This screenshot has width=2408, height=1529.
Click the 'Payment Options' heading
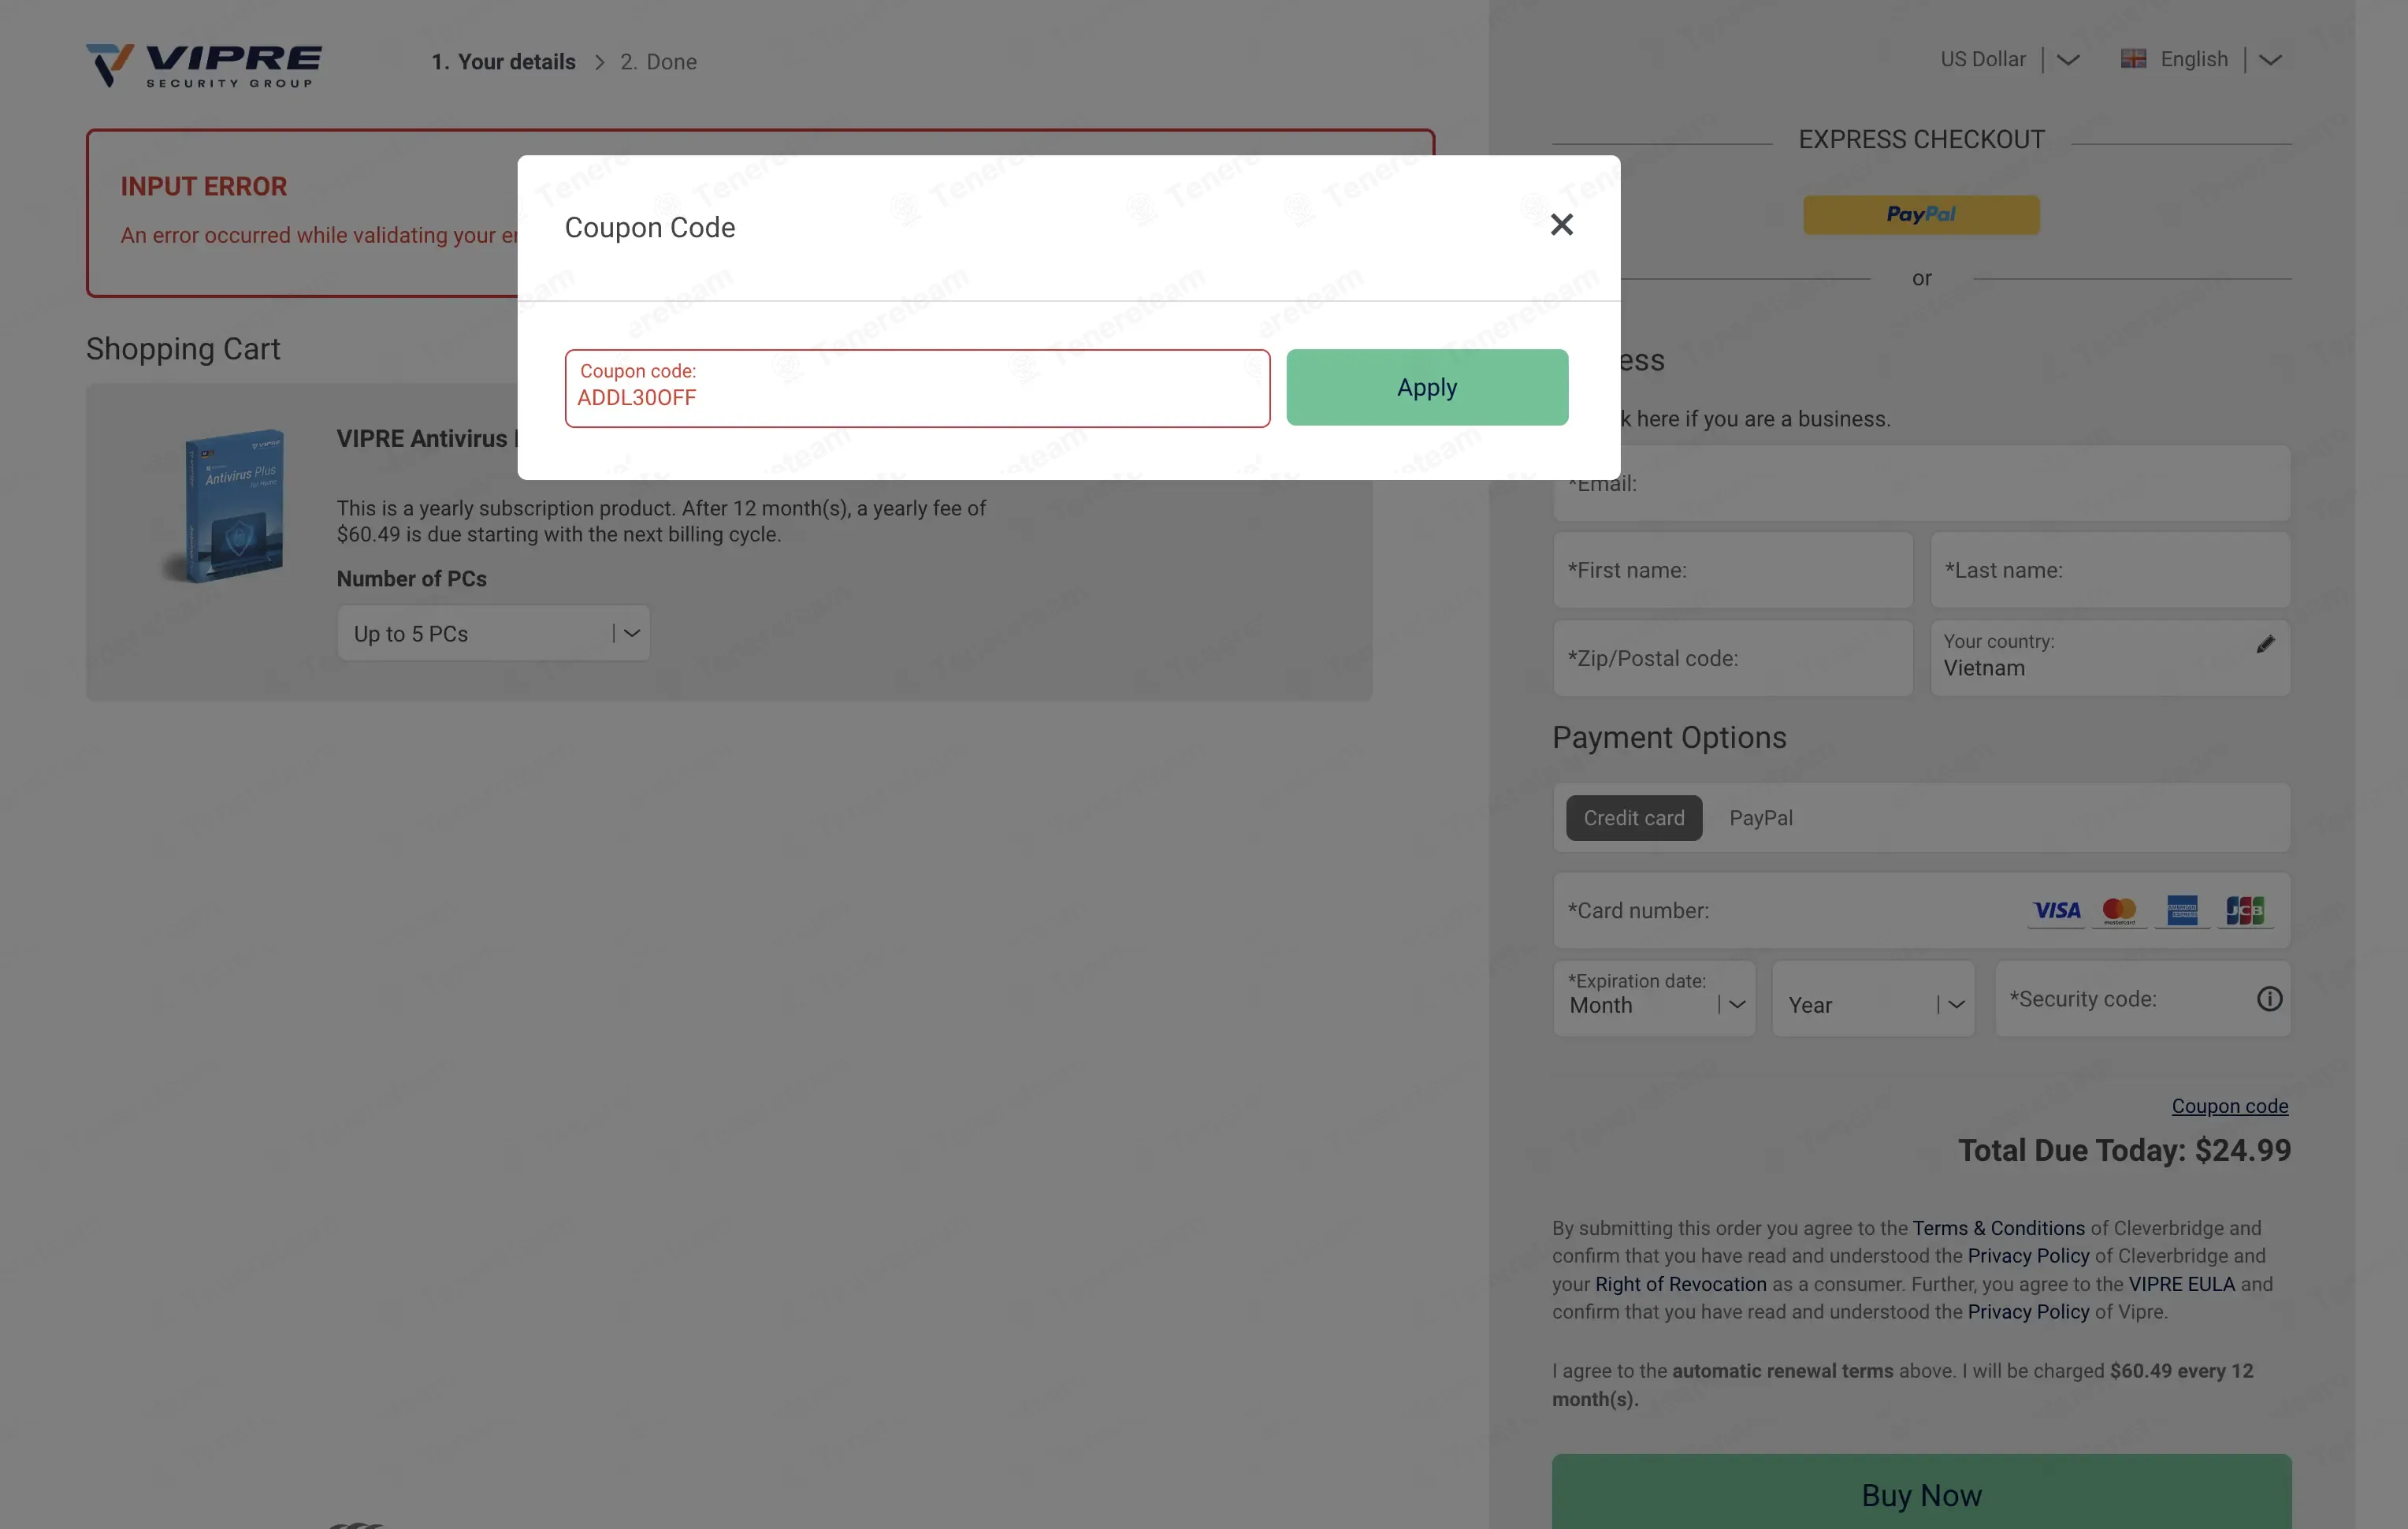(1669, 738)
